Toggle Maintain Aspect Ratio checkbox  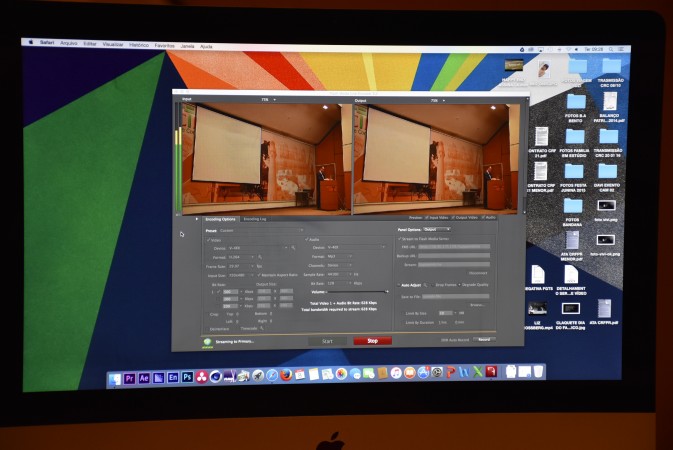259,275
